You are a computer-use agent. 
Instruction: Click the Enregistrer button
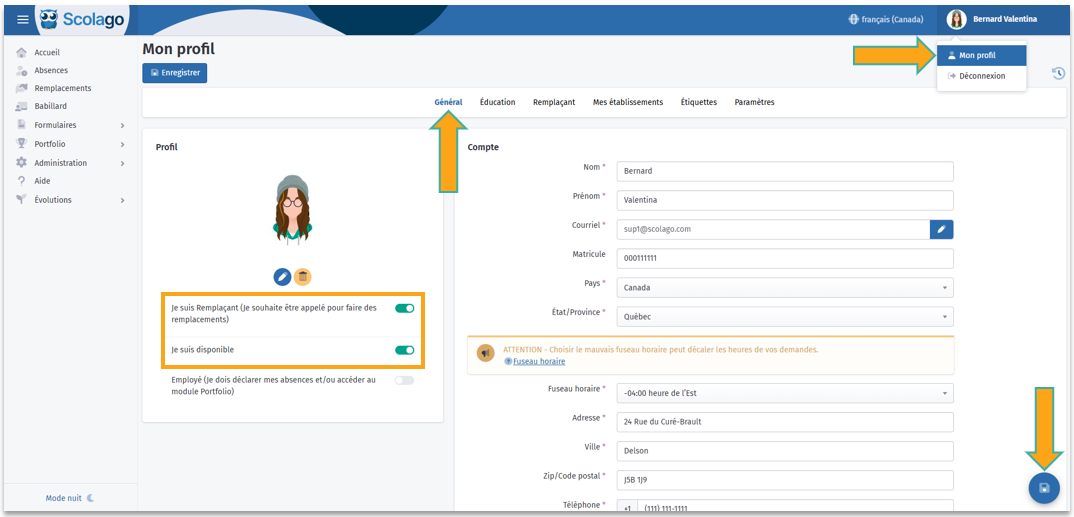click(175, 73)
